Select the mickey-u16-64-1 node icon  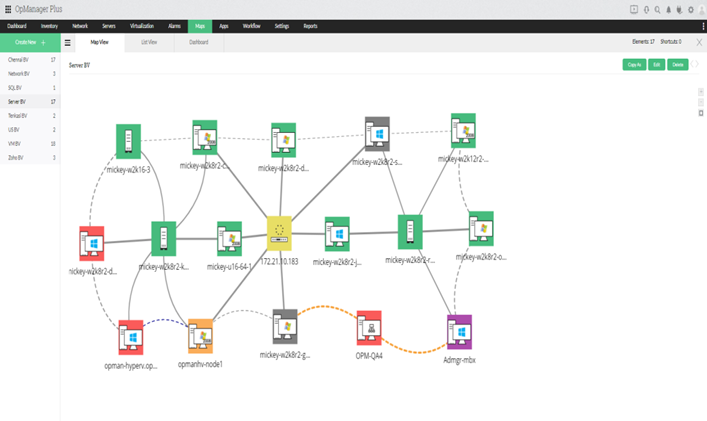click(230, 238)
